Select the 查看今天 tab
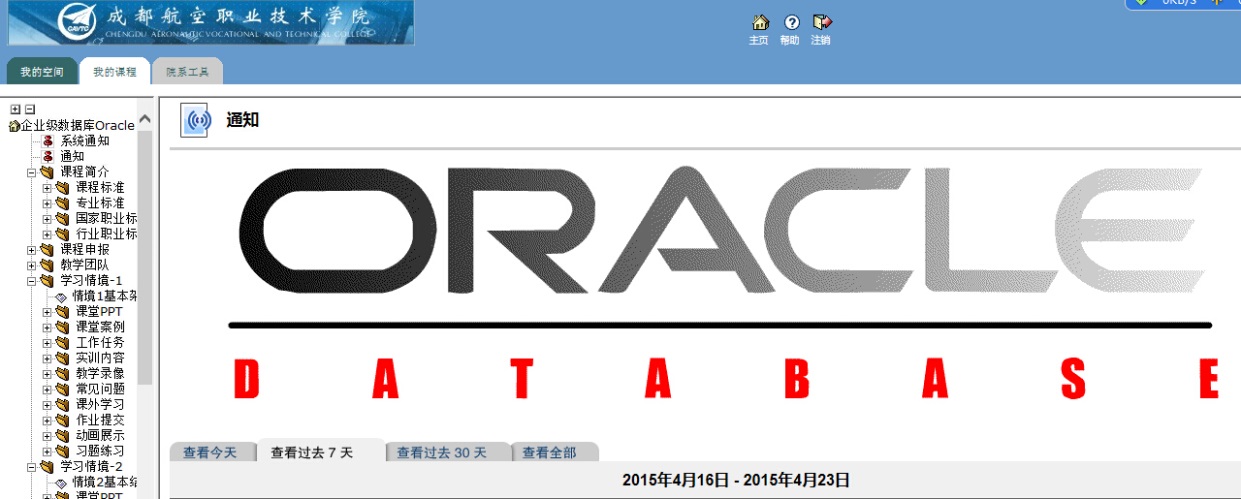Image resolution: width=1241 pixels, height=499 pixels. pos(211,452)
